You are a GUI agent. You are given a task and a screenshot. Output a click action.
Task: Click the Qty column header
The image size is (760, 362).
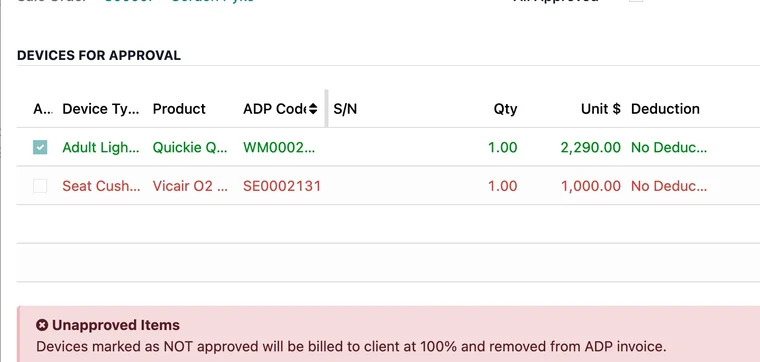(x=505, y=109)
